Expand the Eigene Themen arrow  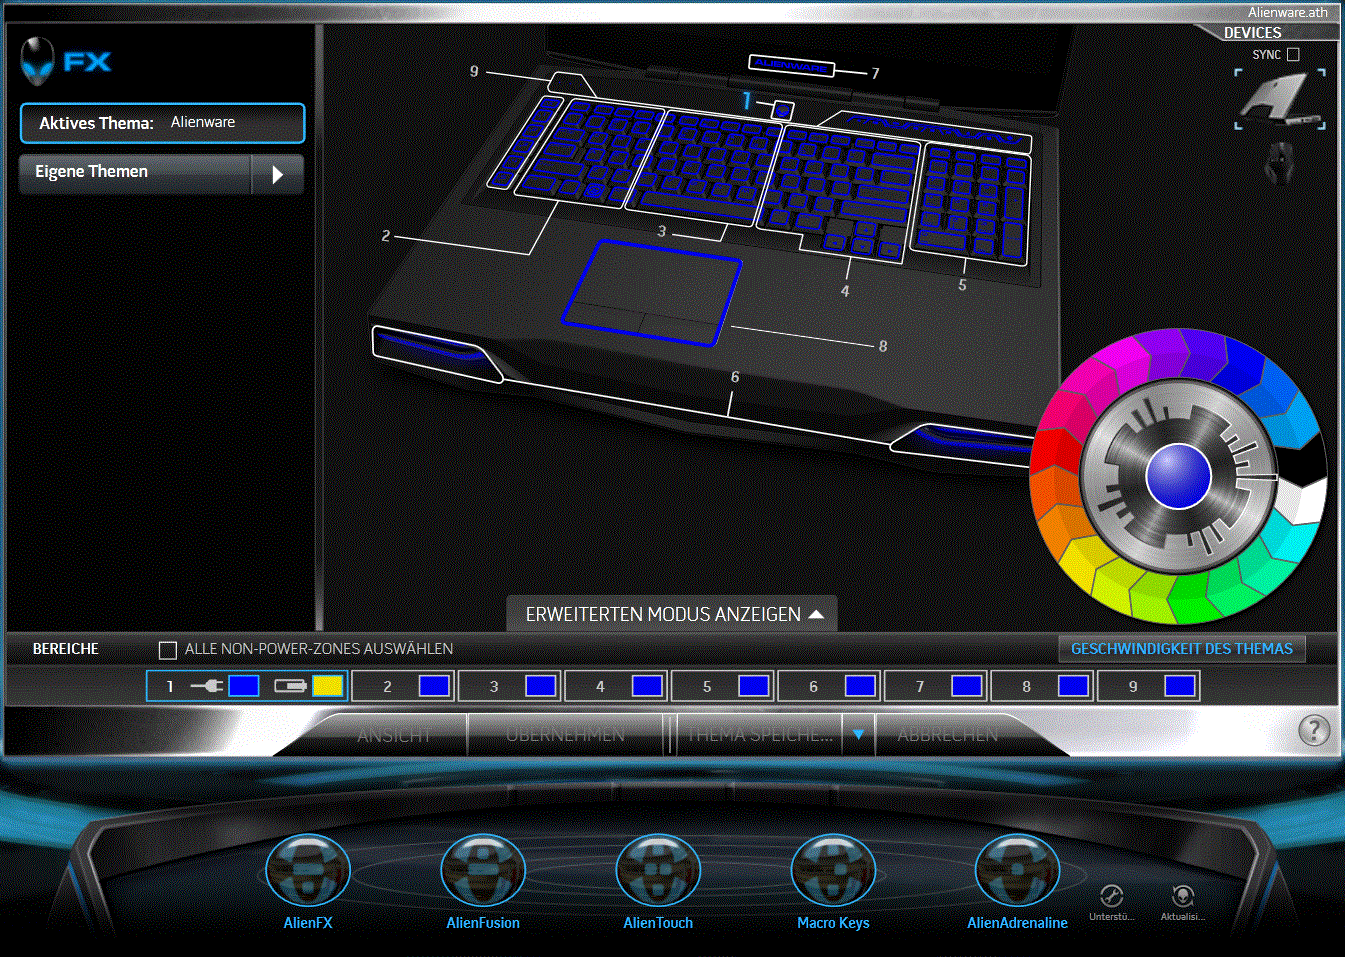278,174
